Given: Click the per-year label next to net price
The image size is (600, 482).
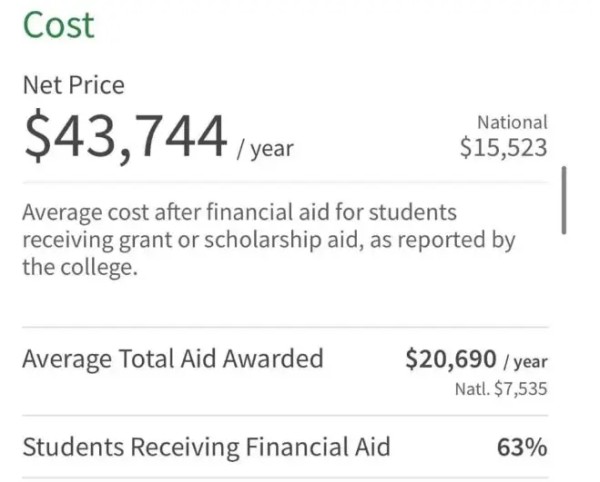Looking at the screenshot, I should (x=265, y=149).
